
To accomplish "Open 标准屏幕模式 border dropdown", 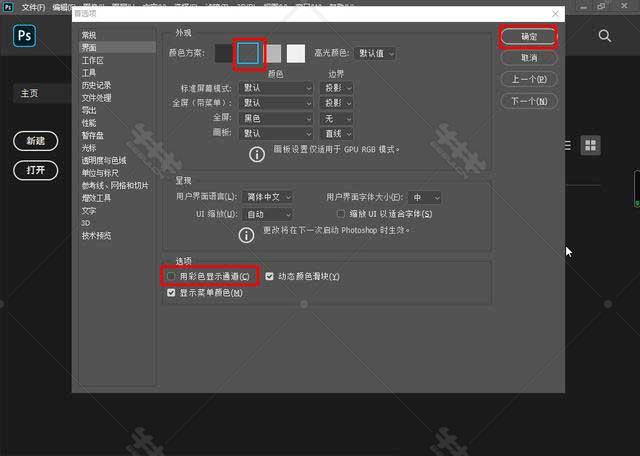I will 337,88.
